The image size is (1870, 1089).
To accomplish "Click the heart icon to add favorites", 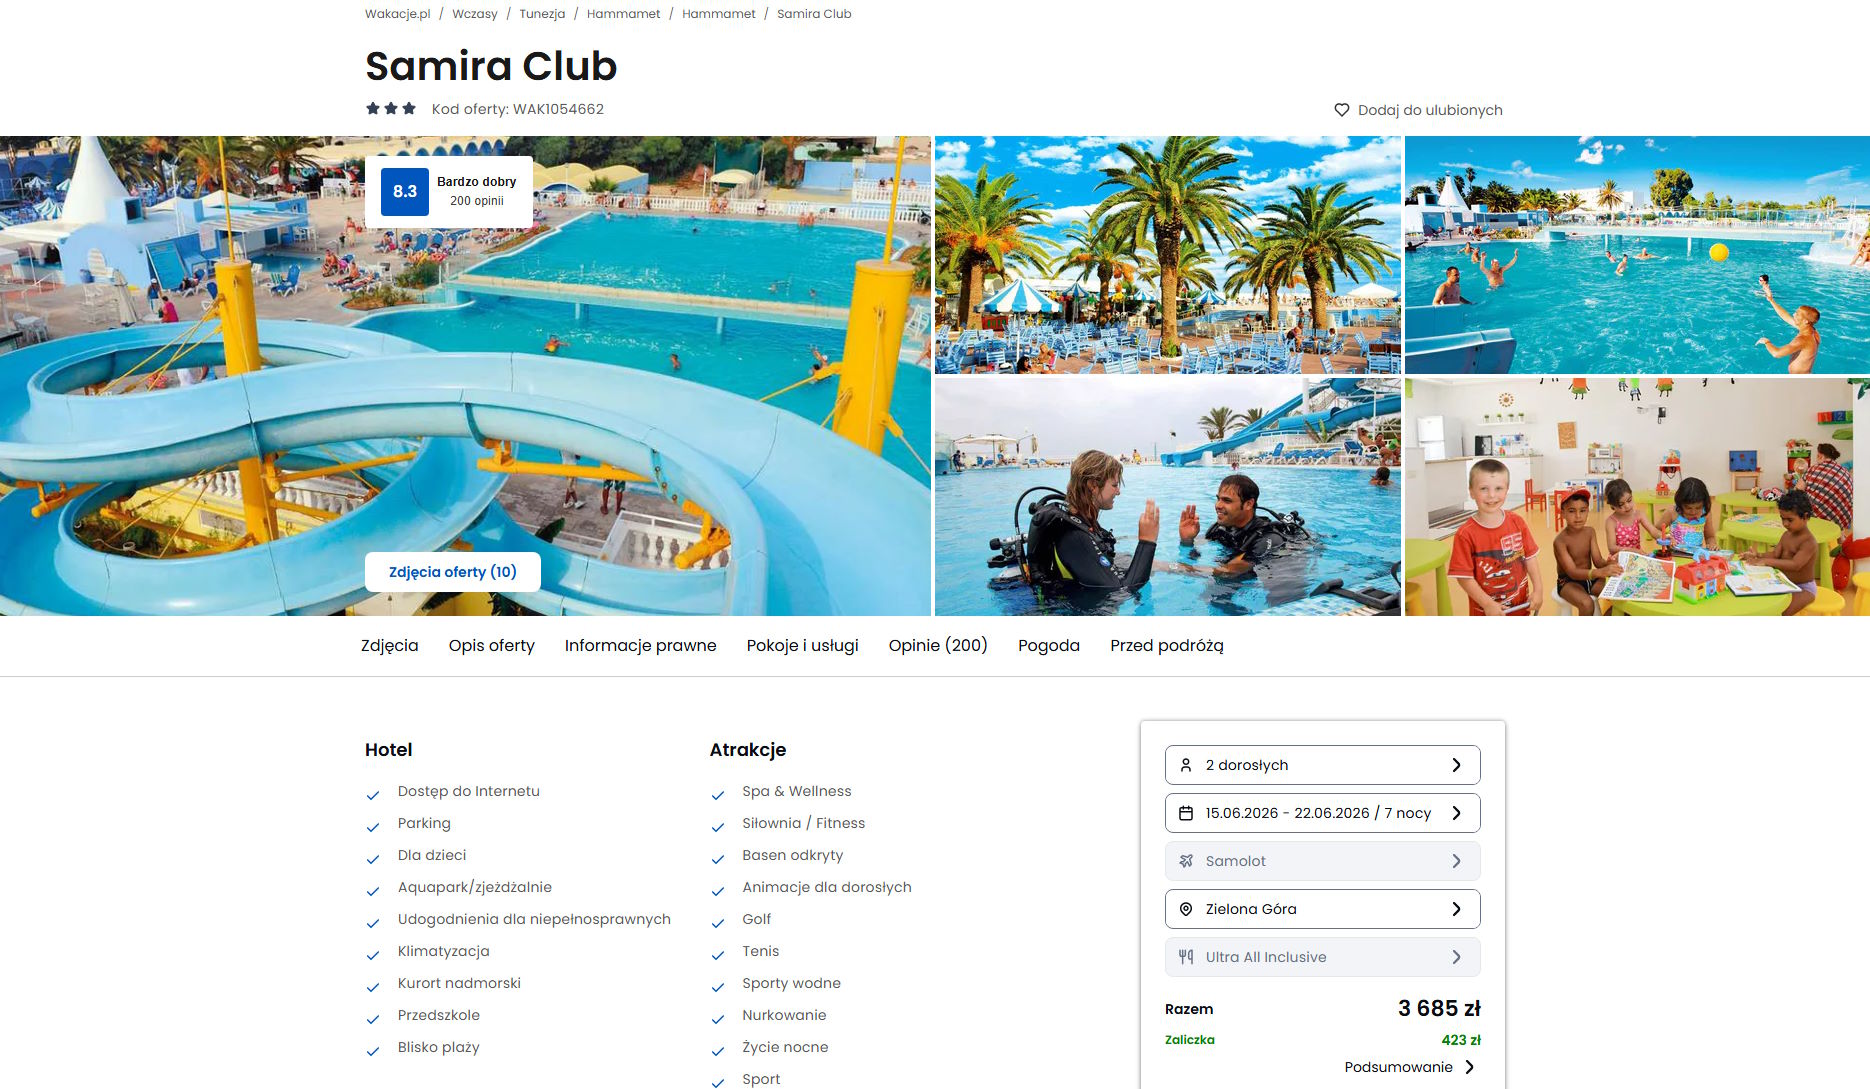I will 1342,110.
